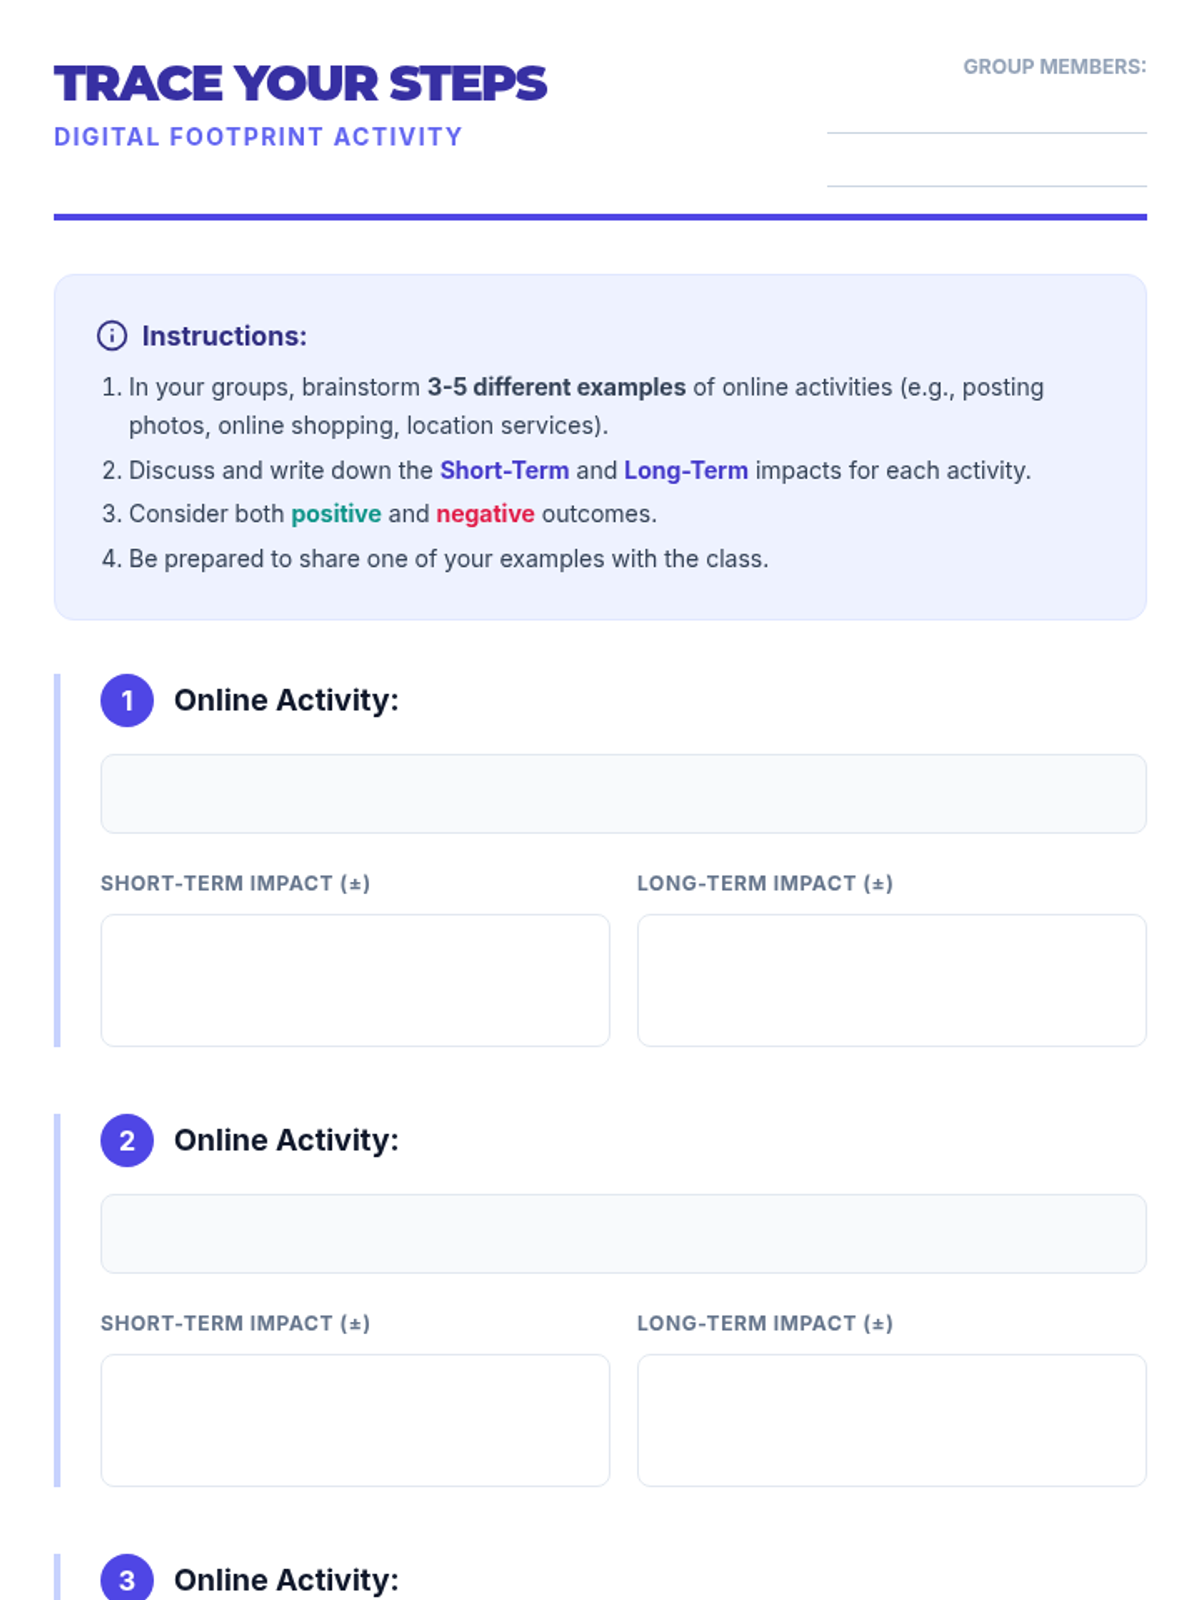The width and height of the screenshot is (1200, 1600).
Task: Click the purple "Long-Term" text in instructions
Action: tap(686, 470)
